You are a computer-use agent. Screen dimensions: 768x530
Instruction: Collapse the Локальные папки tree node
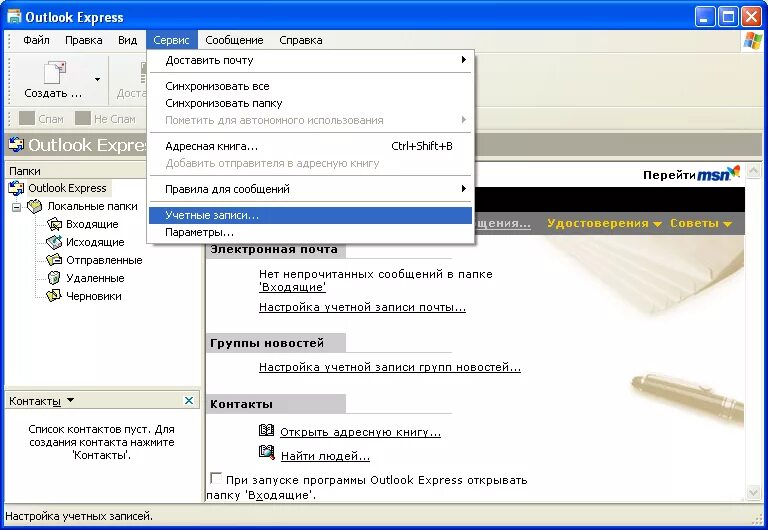point(17,207)
